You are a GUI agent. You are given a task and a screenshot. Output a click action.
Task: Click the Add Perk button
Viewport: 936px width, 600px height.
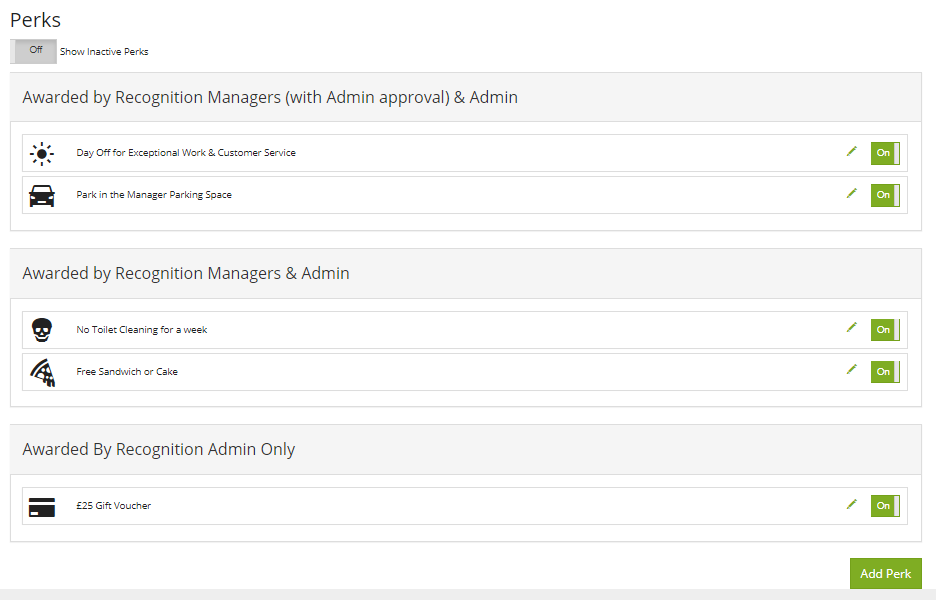pos(886,573)
